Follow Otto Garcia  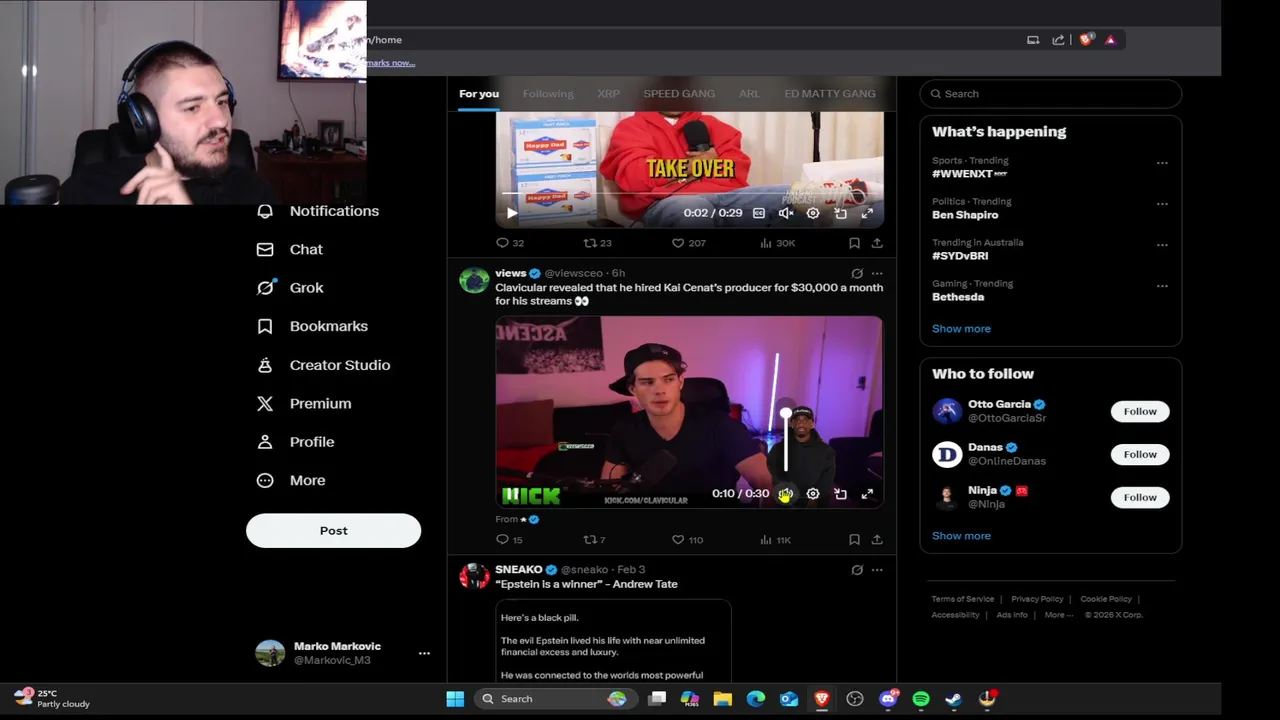pyautogui.click(x=1139, y=412)
